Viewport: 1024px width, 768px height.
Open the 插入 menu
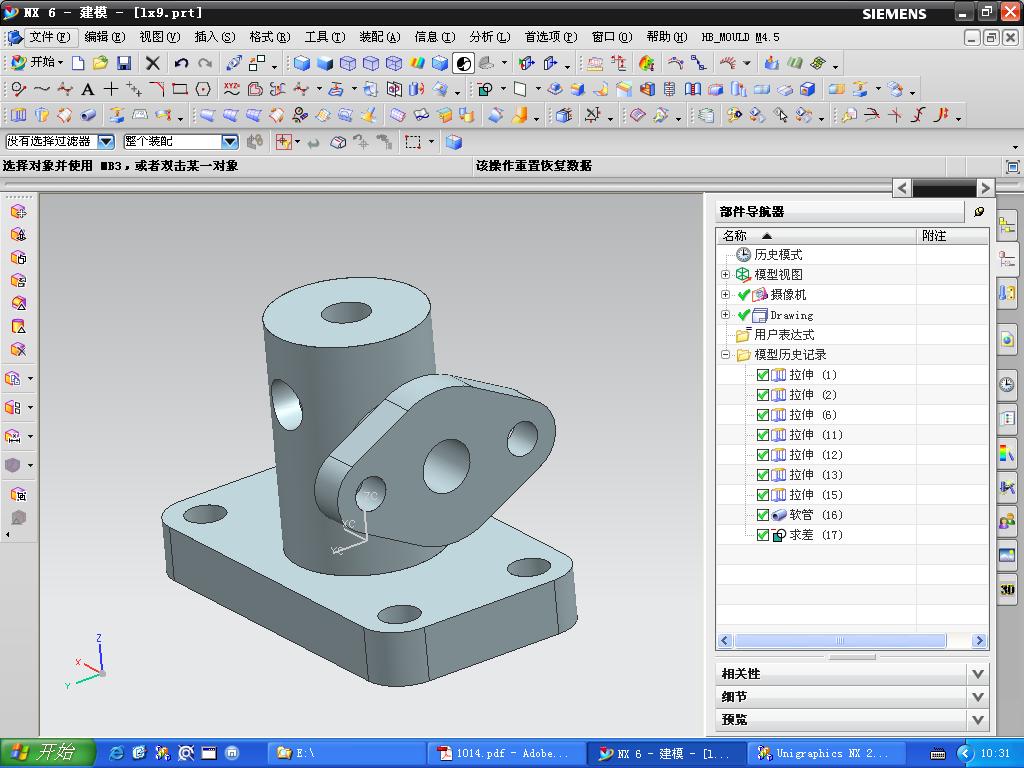coord(215,37)
